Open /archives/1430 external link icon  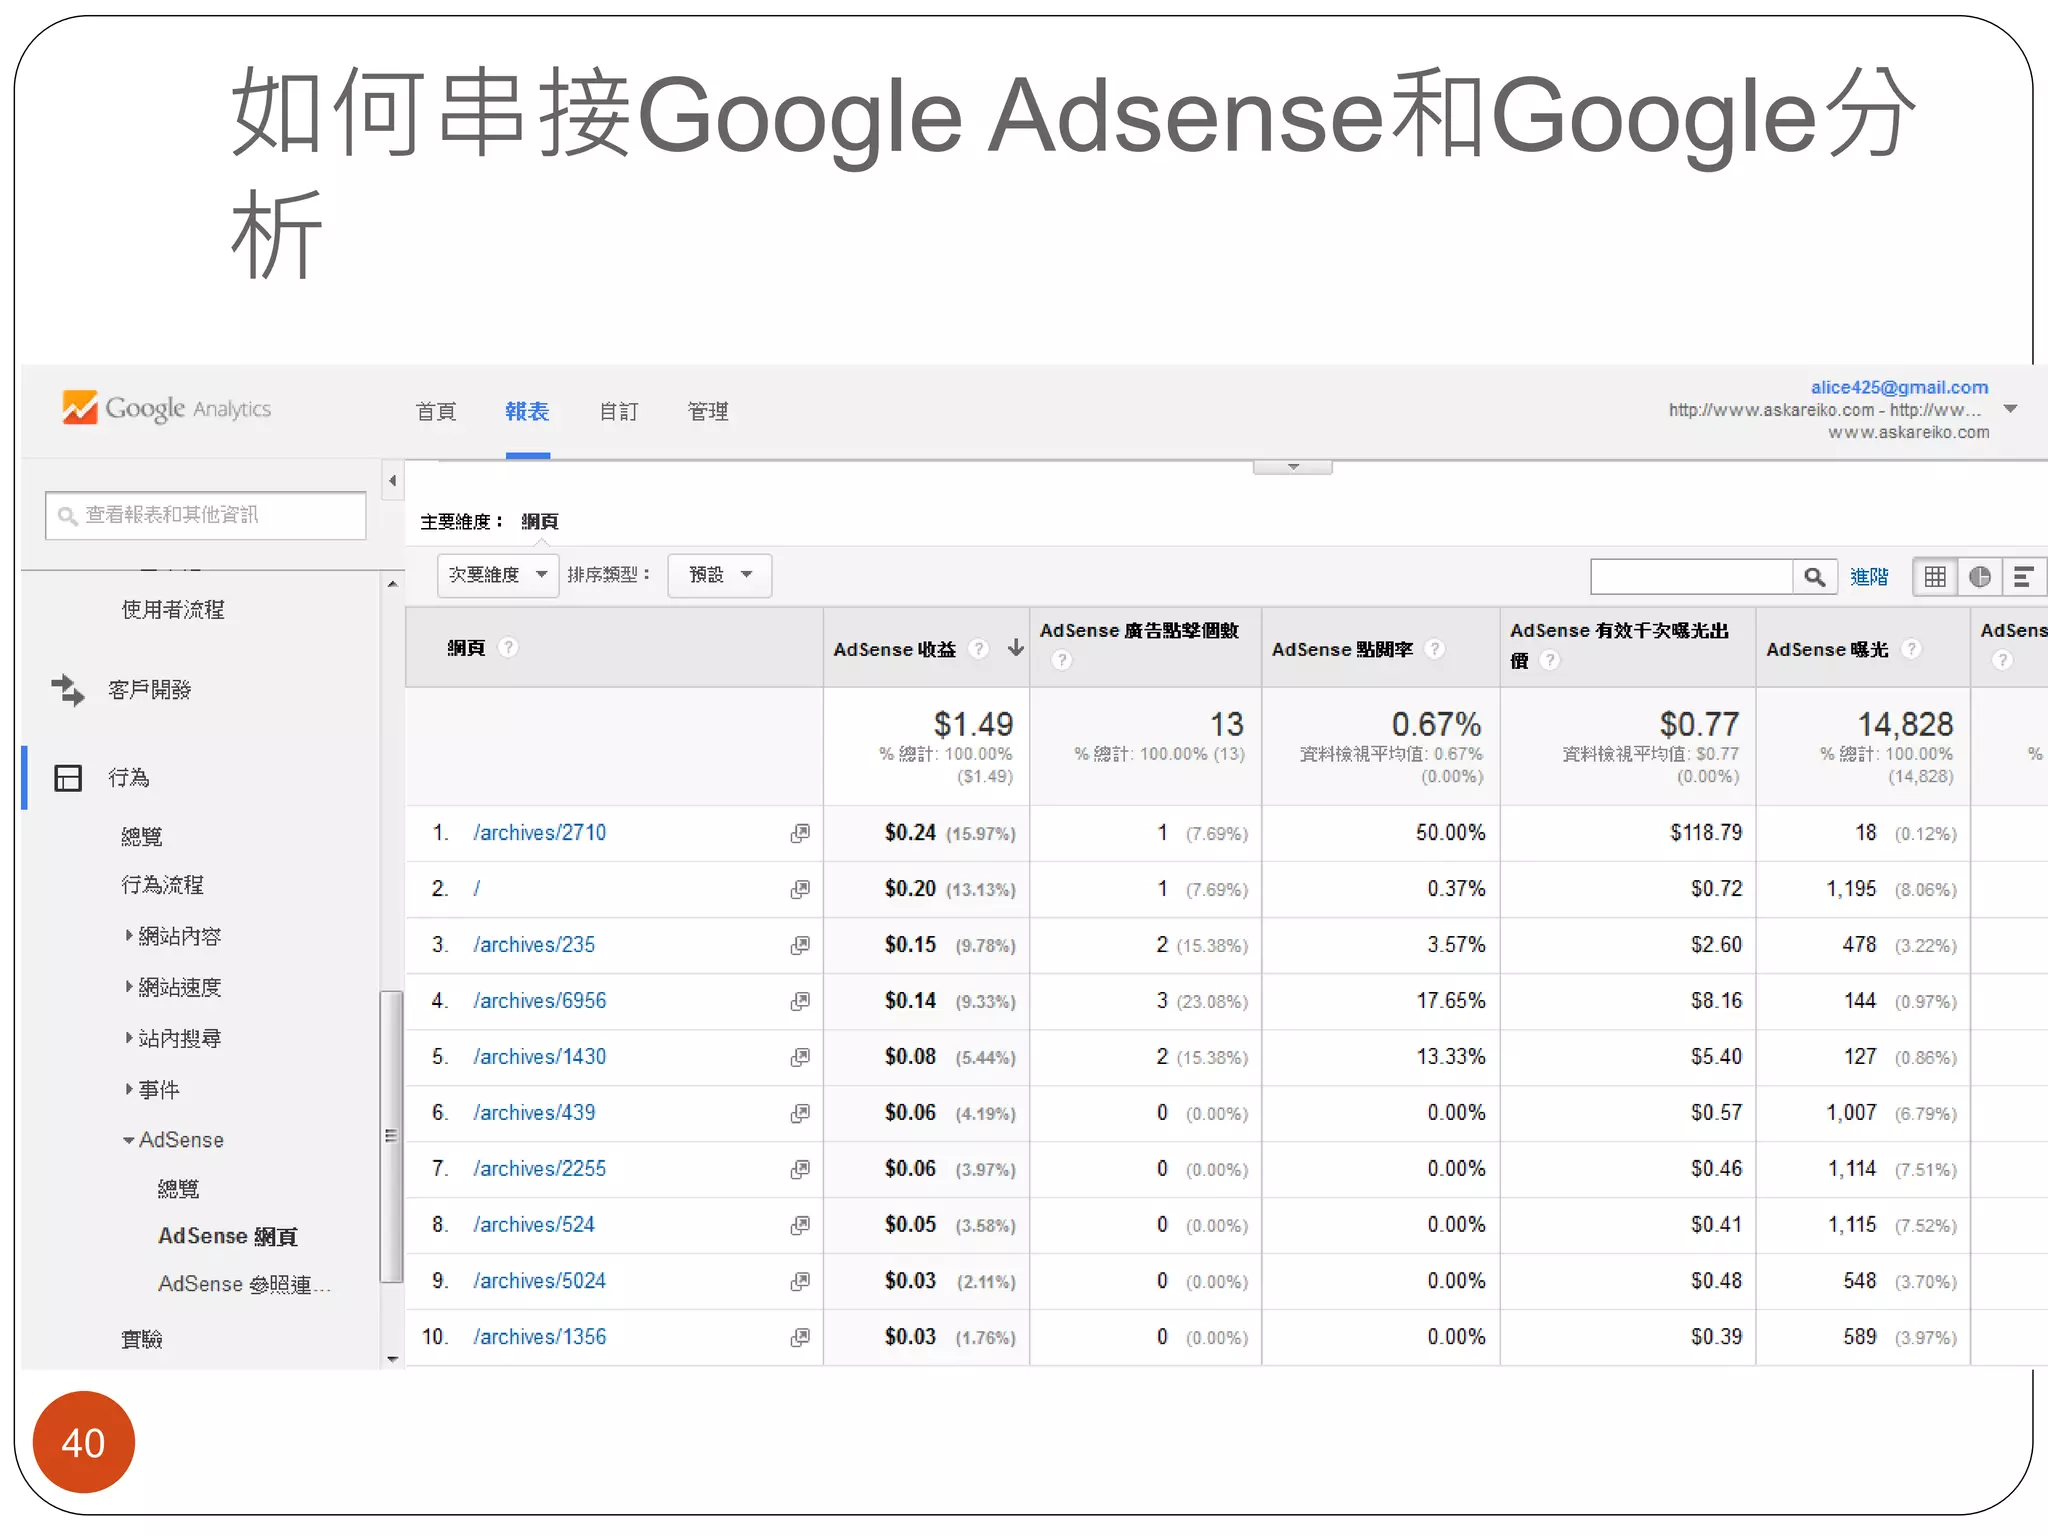tap(800, 1057)
